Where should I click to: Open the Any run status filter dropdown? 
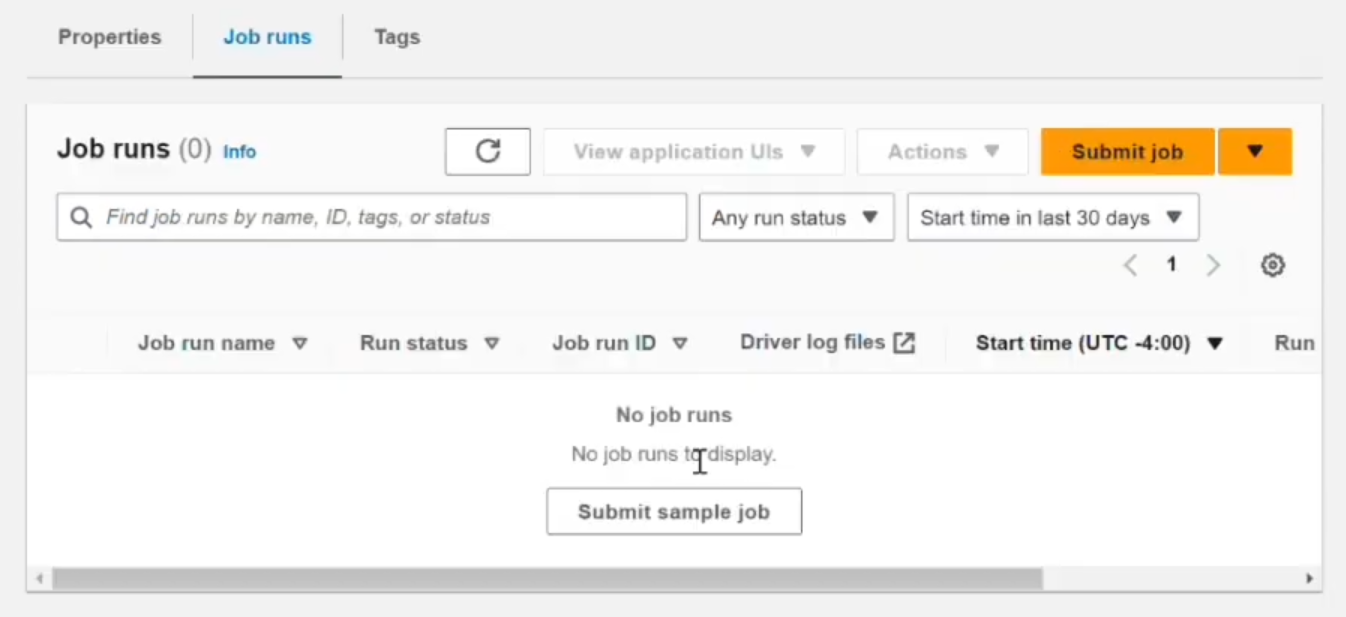pyautogui.click(x=795, y=217)
